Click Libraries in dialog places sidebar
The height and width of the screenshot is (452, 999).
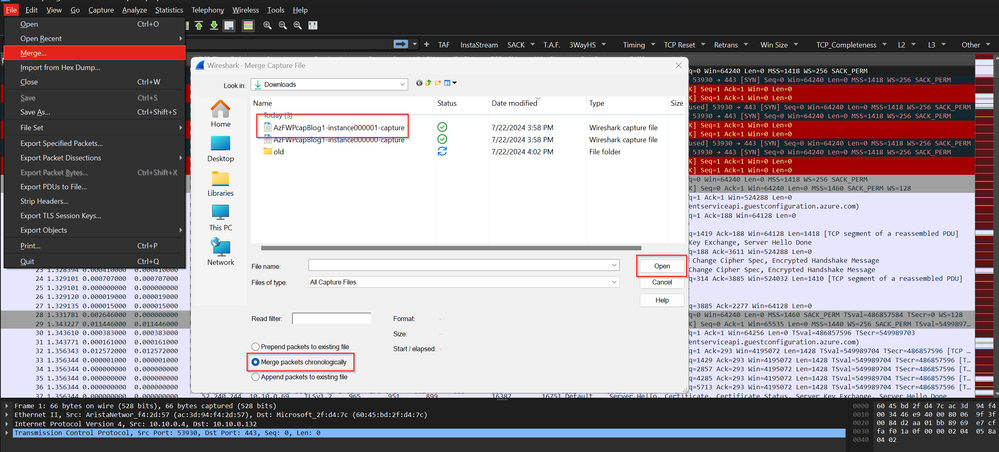(220, 184)
